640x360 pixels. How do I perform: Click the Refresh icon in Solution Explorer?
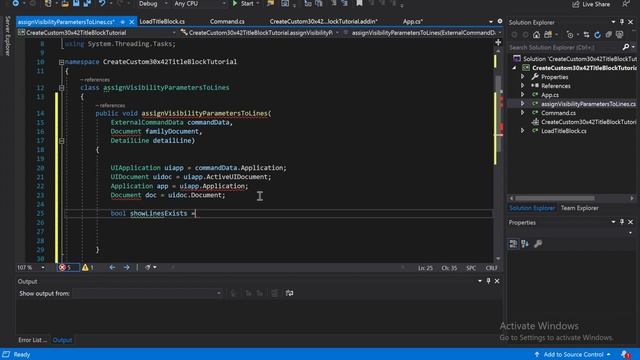(598, 35)
